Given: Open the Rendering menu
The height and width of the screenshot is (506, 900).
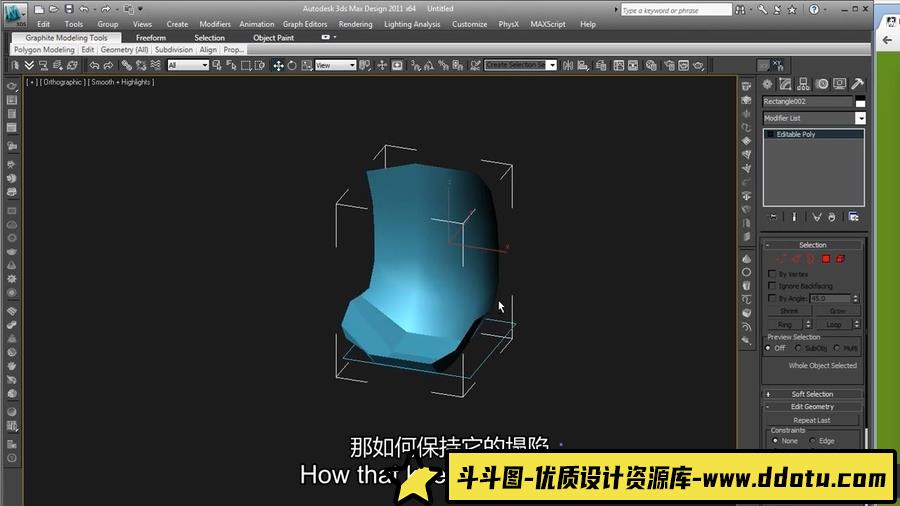Looking at the screenshot, I should pos(355,24).
